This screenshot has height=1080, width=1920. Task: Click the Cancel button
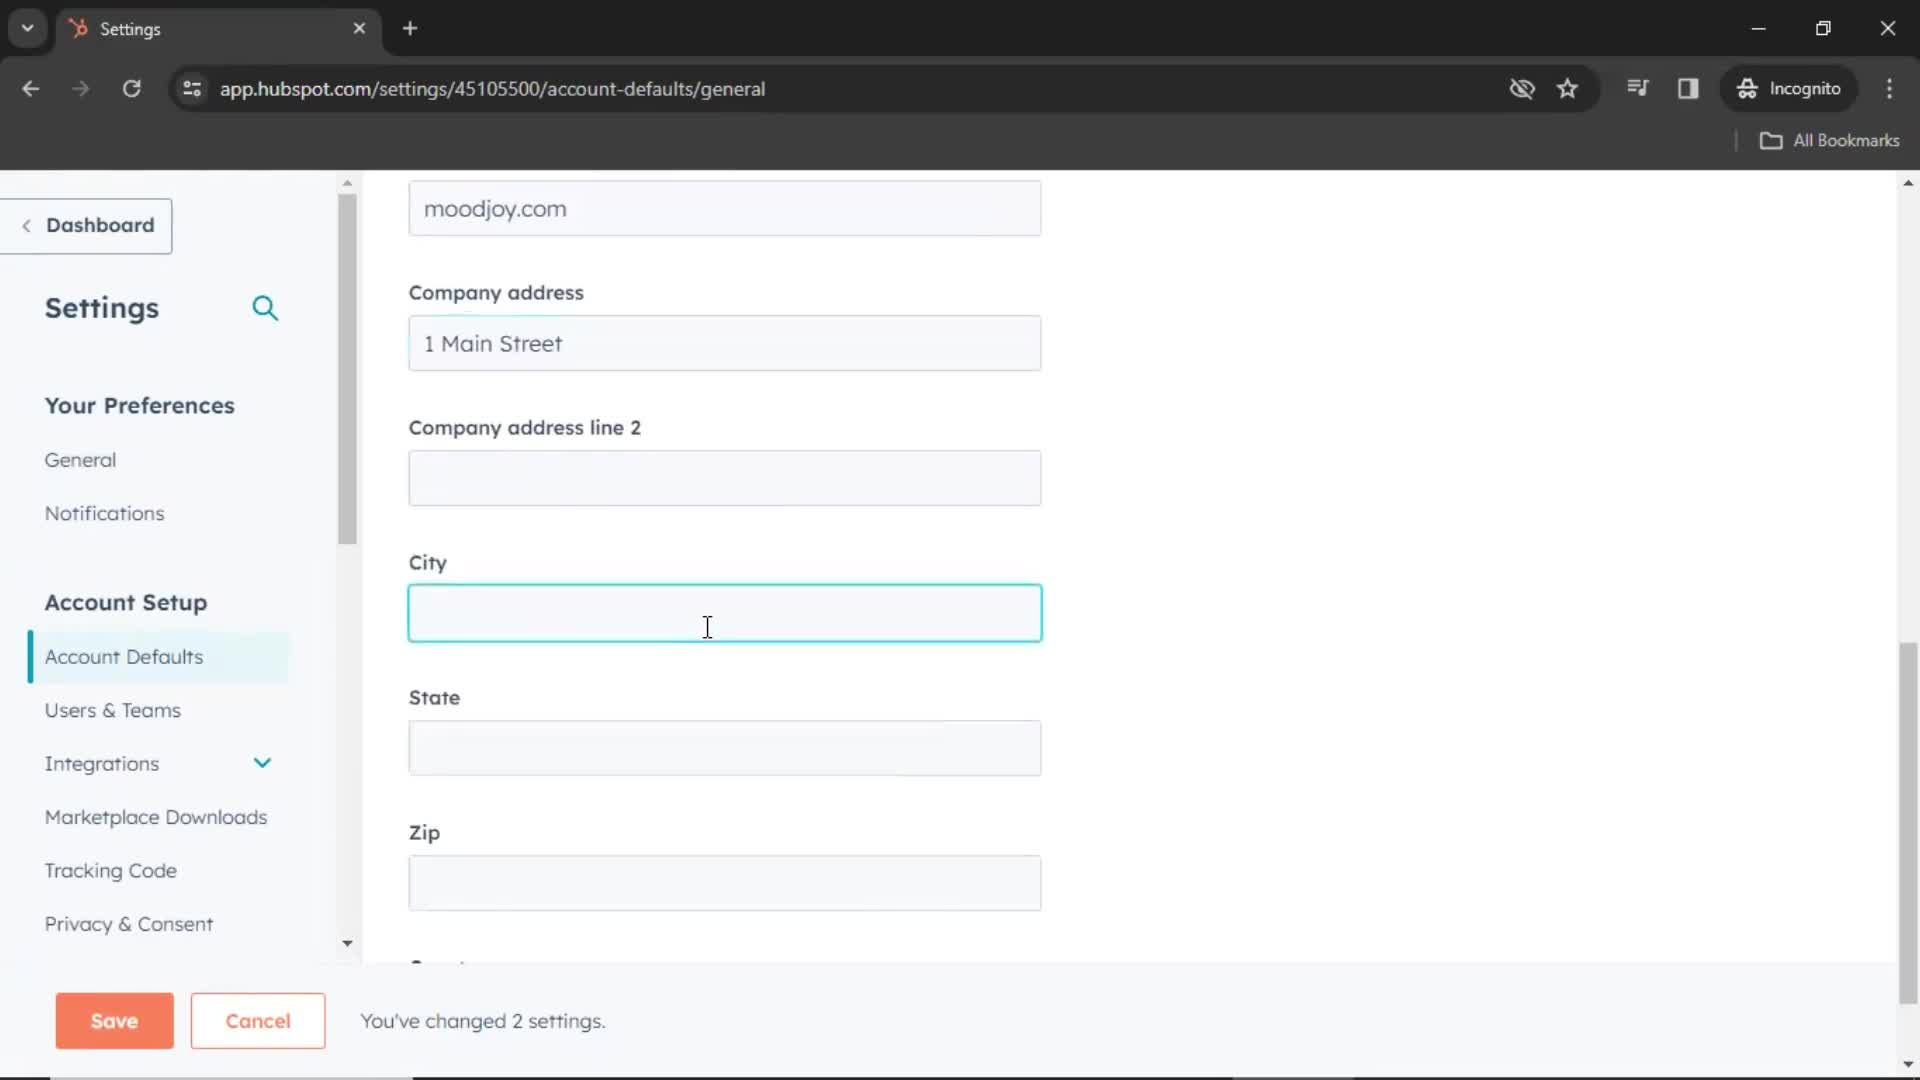pos(258,1019)
